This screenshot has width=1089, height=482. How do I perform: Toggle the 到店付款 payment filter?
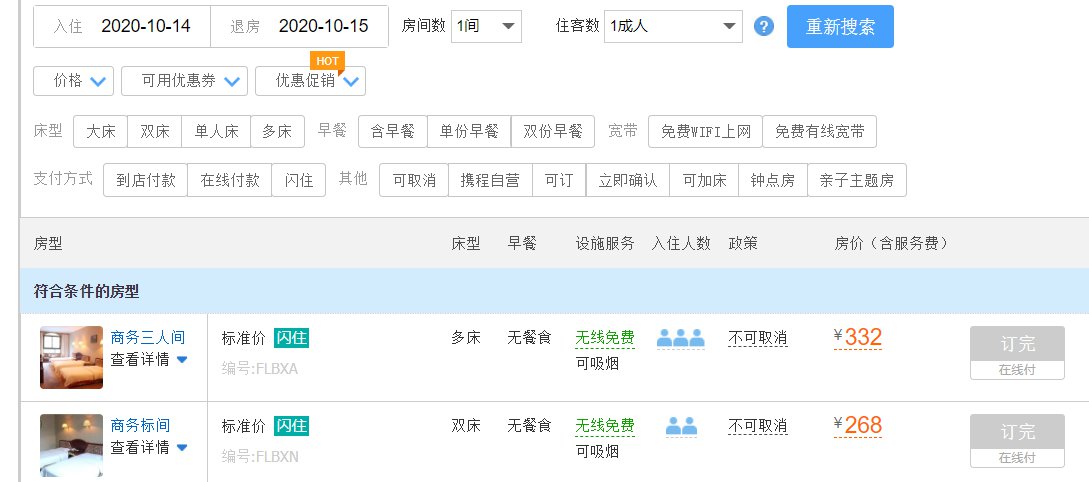tap(145, 180)
